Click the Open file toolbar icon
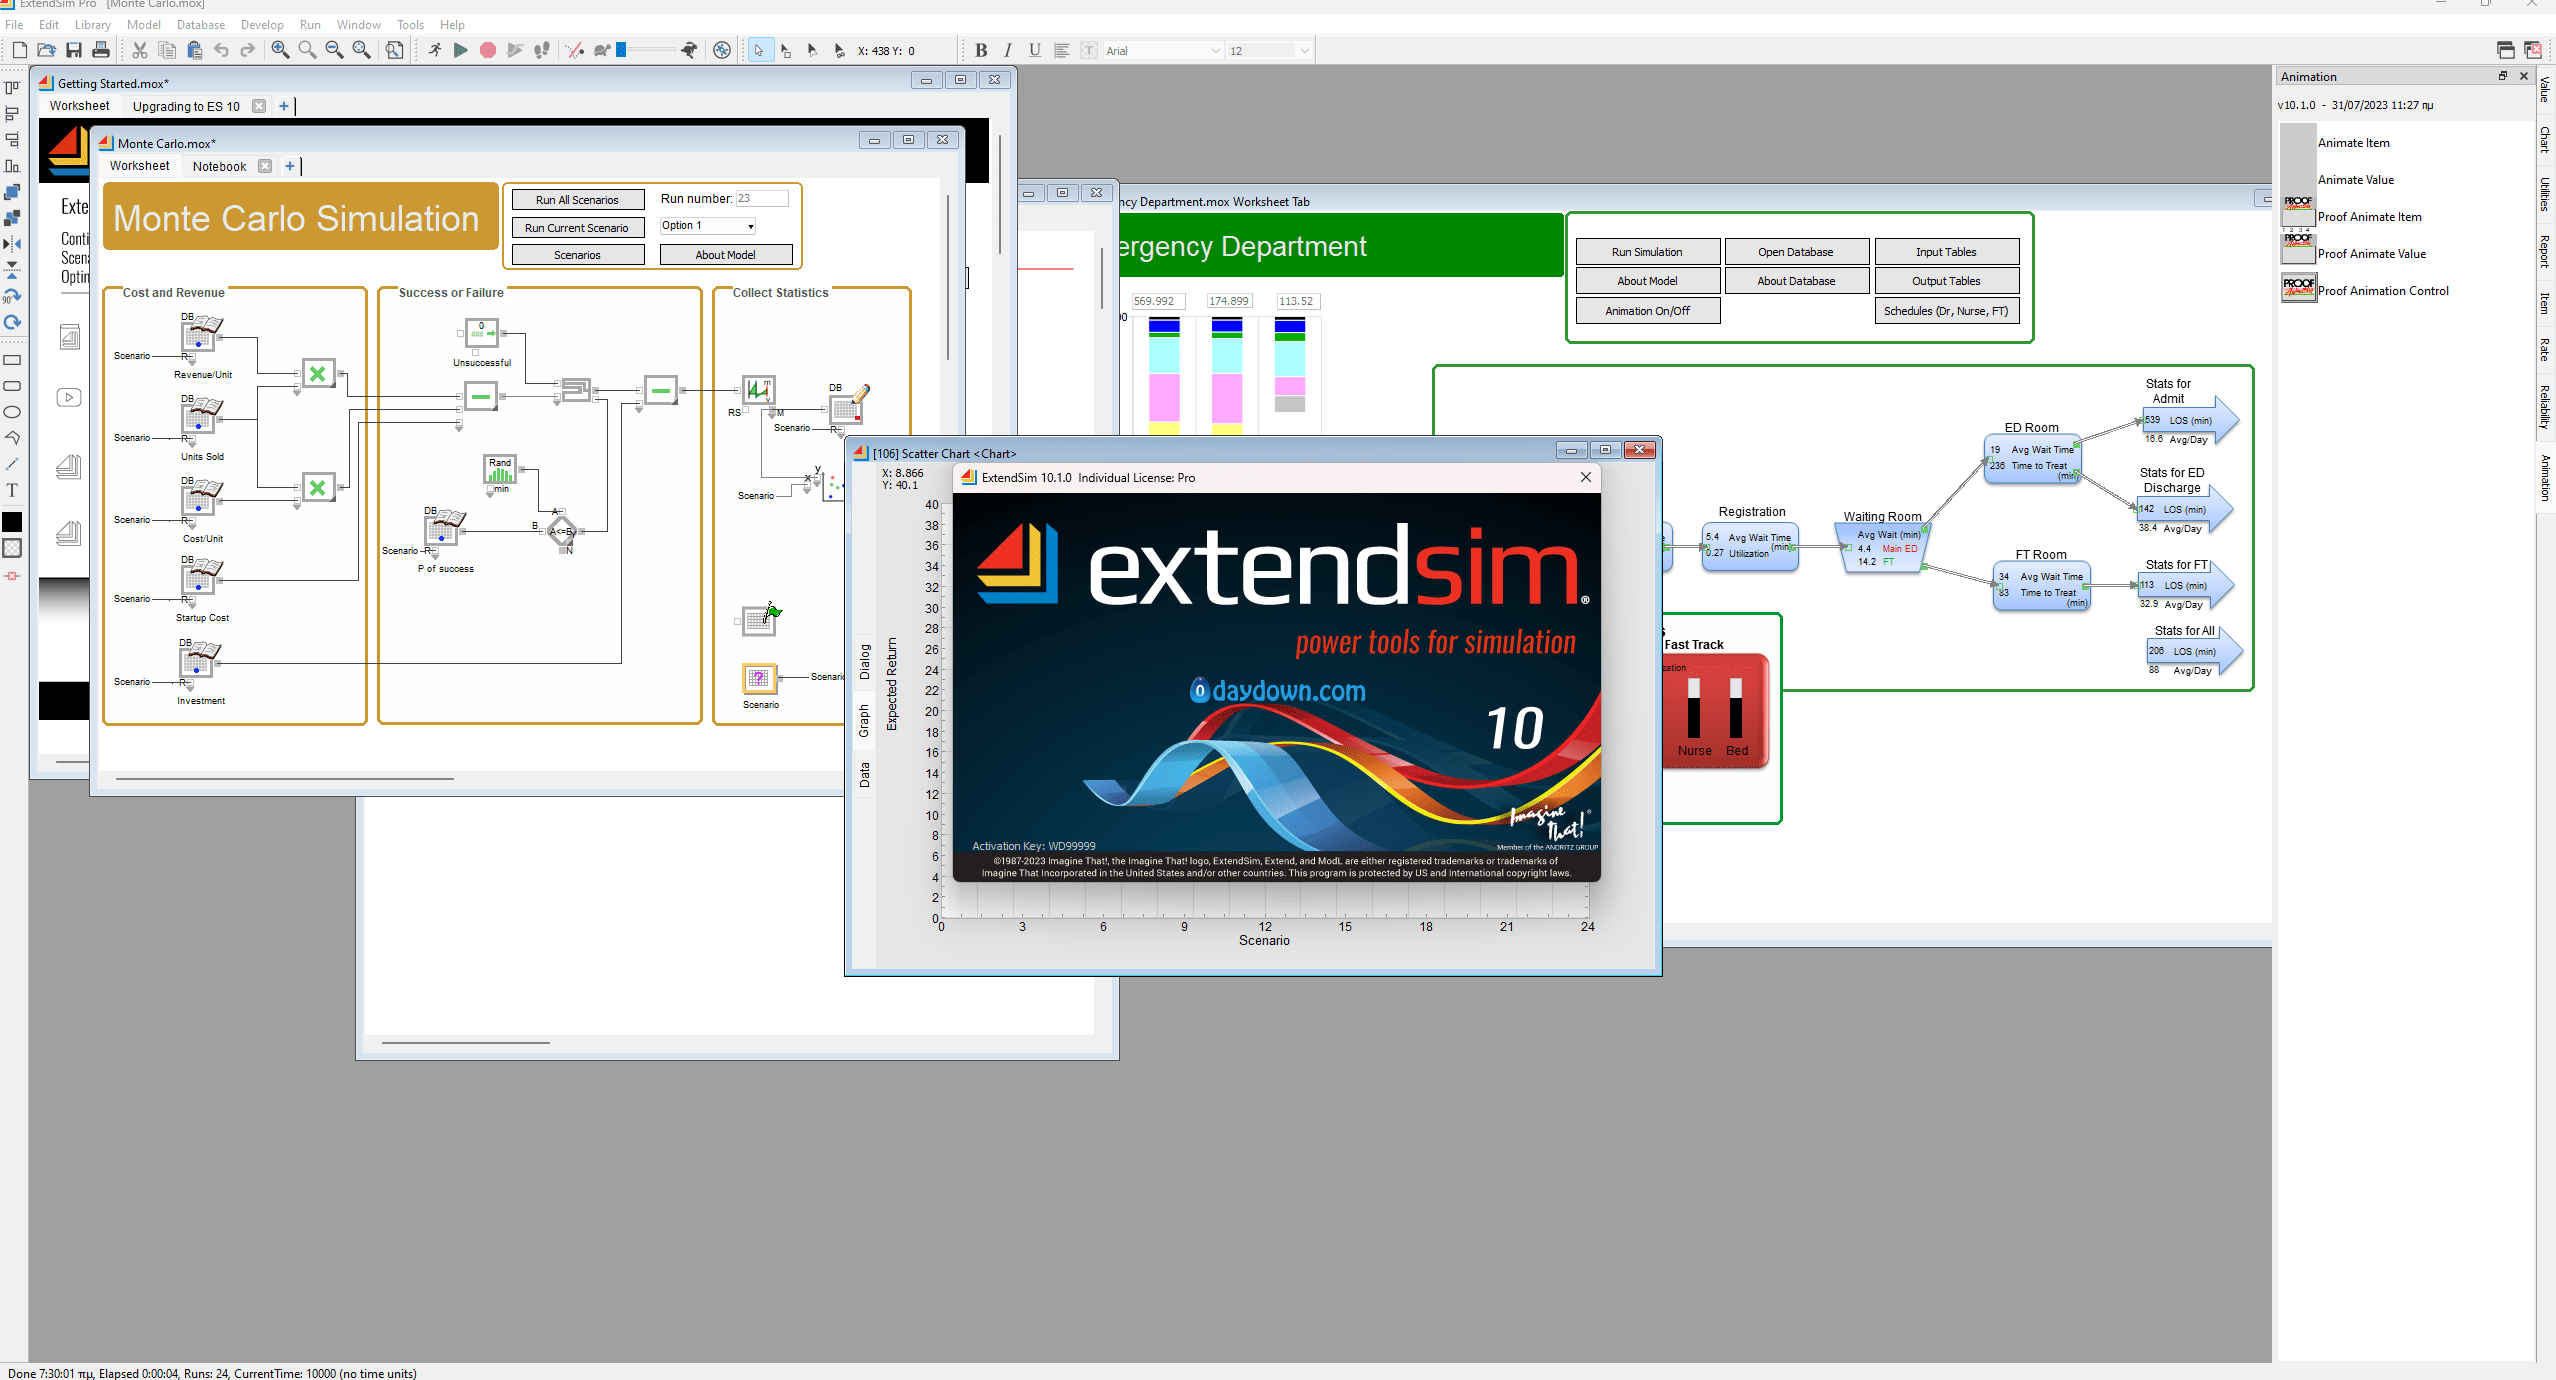The image size is (2556, 1380). [x=46, y=50]
